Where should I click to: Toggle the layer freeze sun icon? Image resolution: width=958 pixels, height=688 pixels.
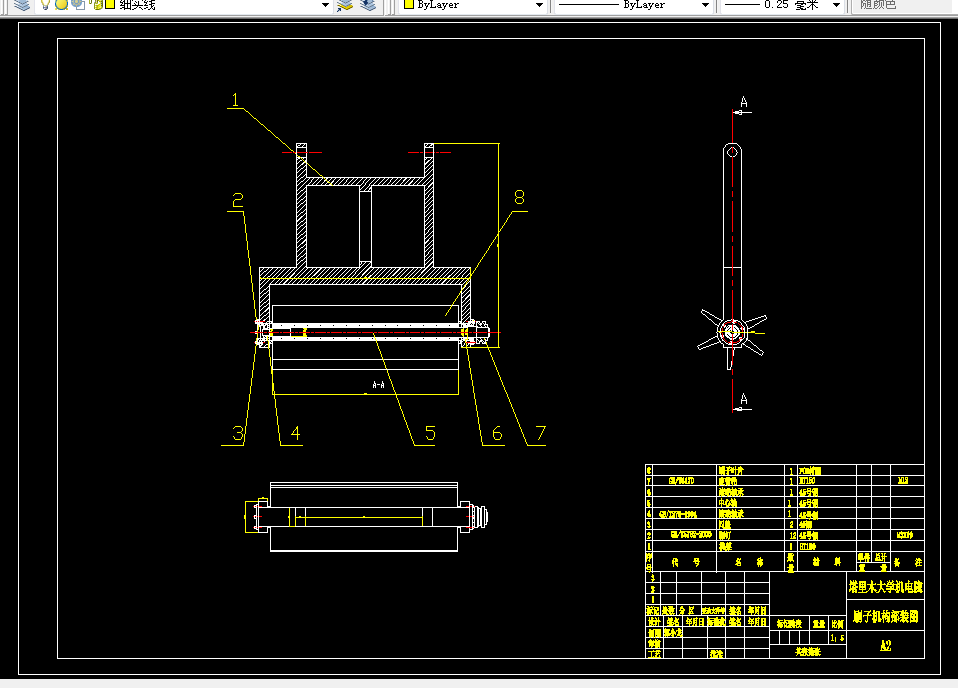click(x=61, y=5)
